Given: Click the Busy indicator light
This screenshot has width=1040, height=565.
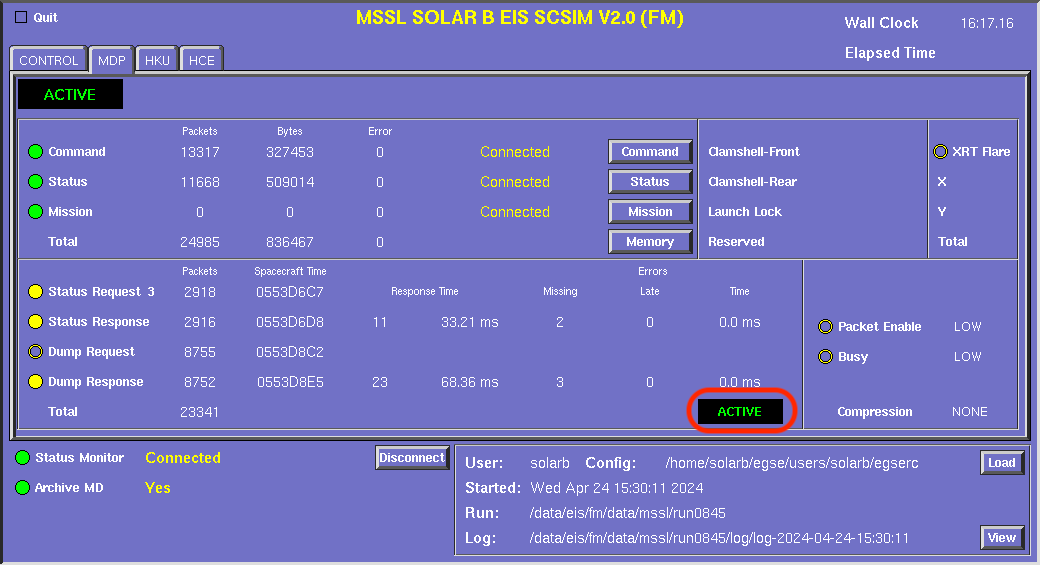Looking at the screenshot, I should (x=825, y=357).
